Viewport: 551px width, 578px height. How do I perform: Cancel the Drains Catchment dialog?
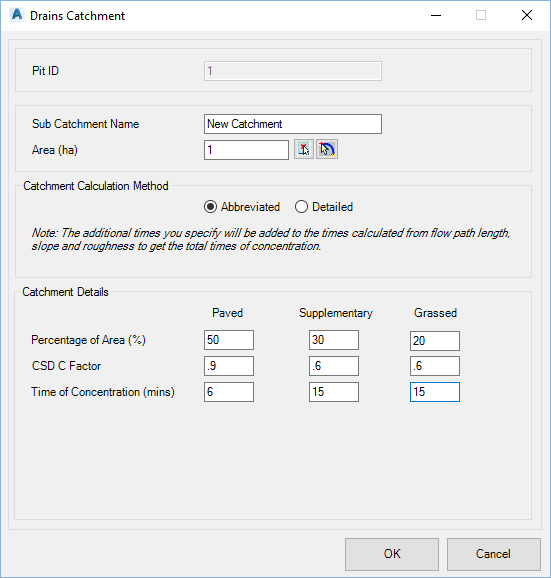(x=494, y=554)
